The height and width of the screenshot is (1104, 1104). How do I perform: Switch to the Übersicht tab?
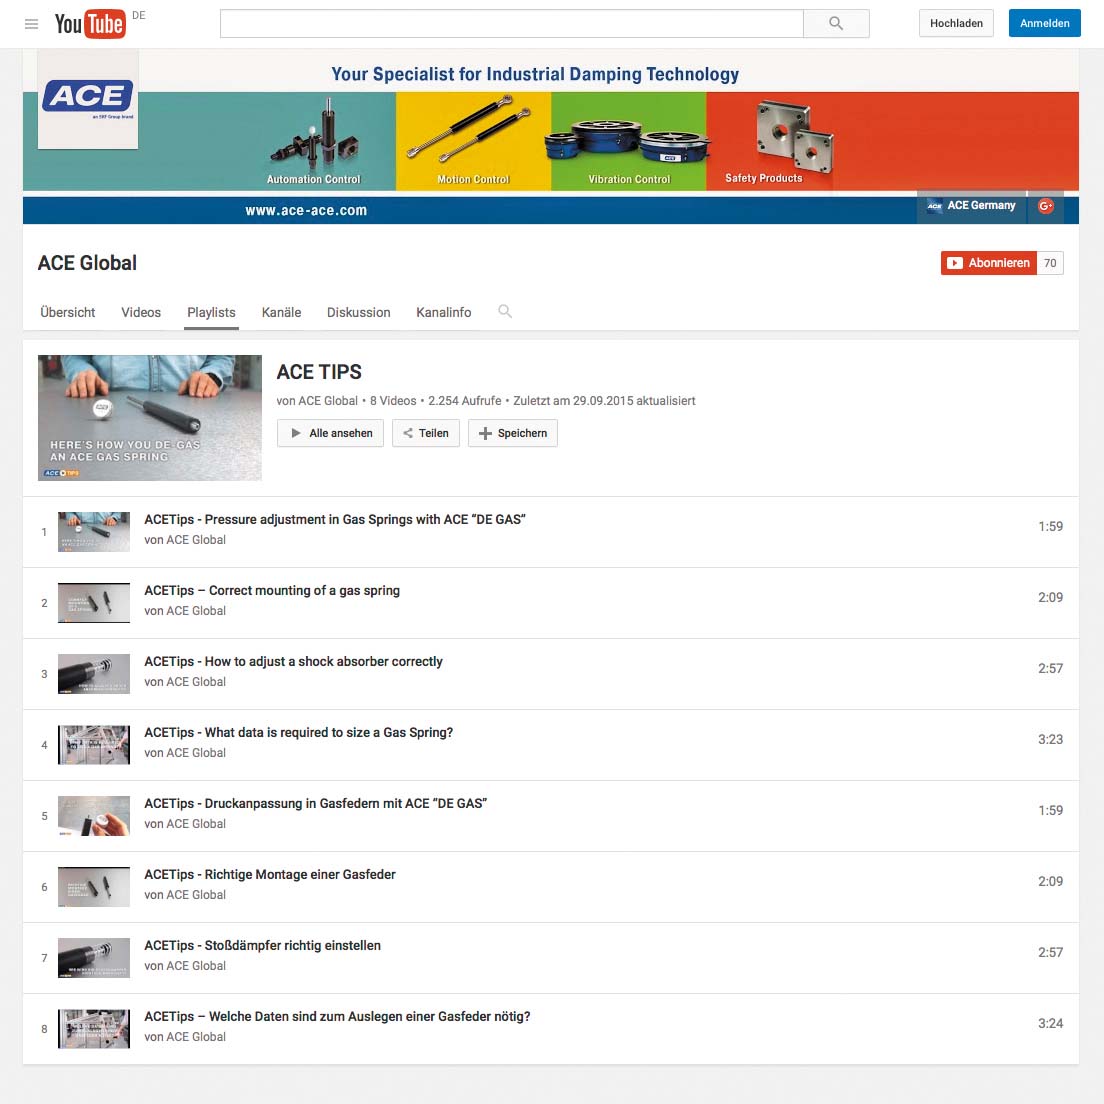click(68, 312)
